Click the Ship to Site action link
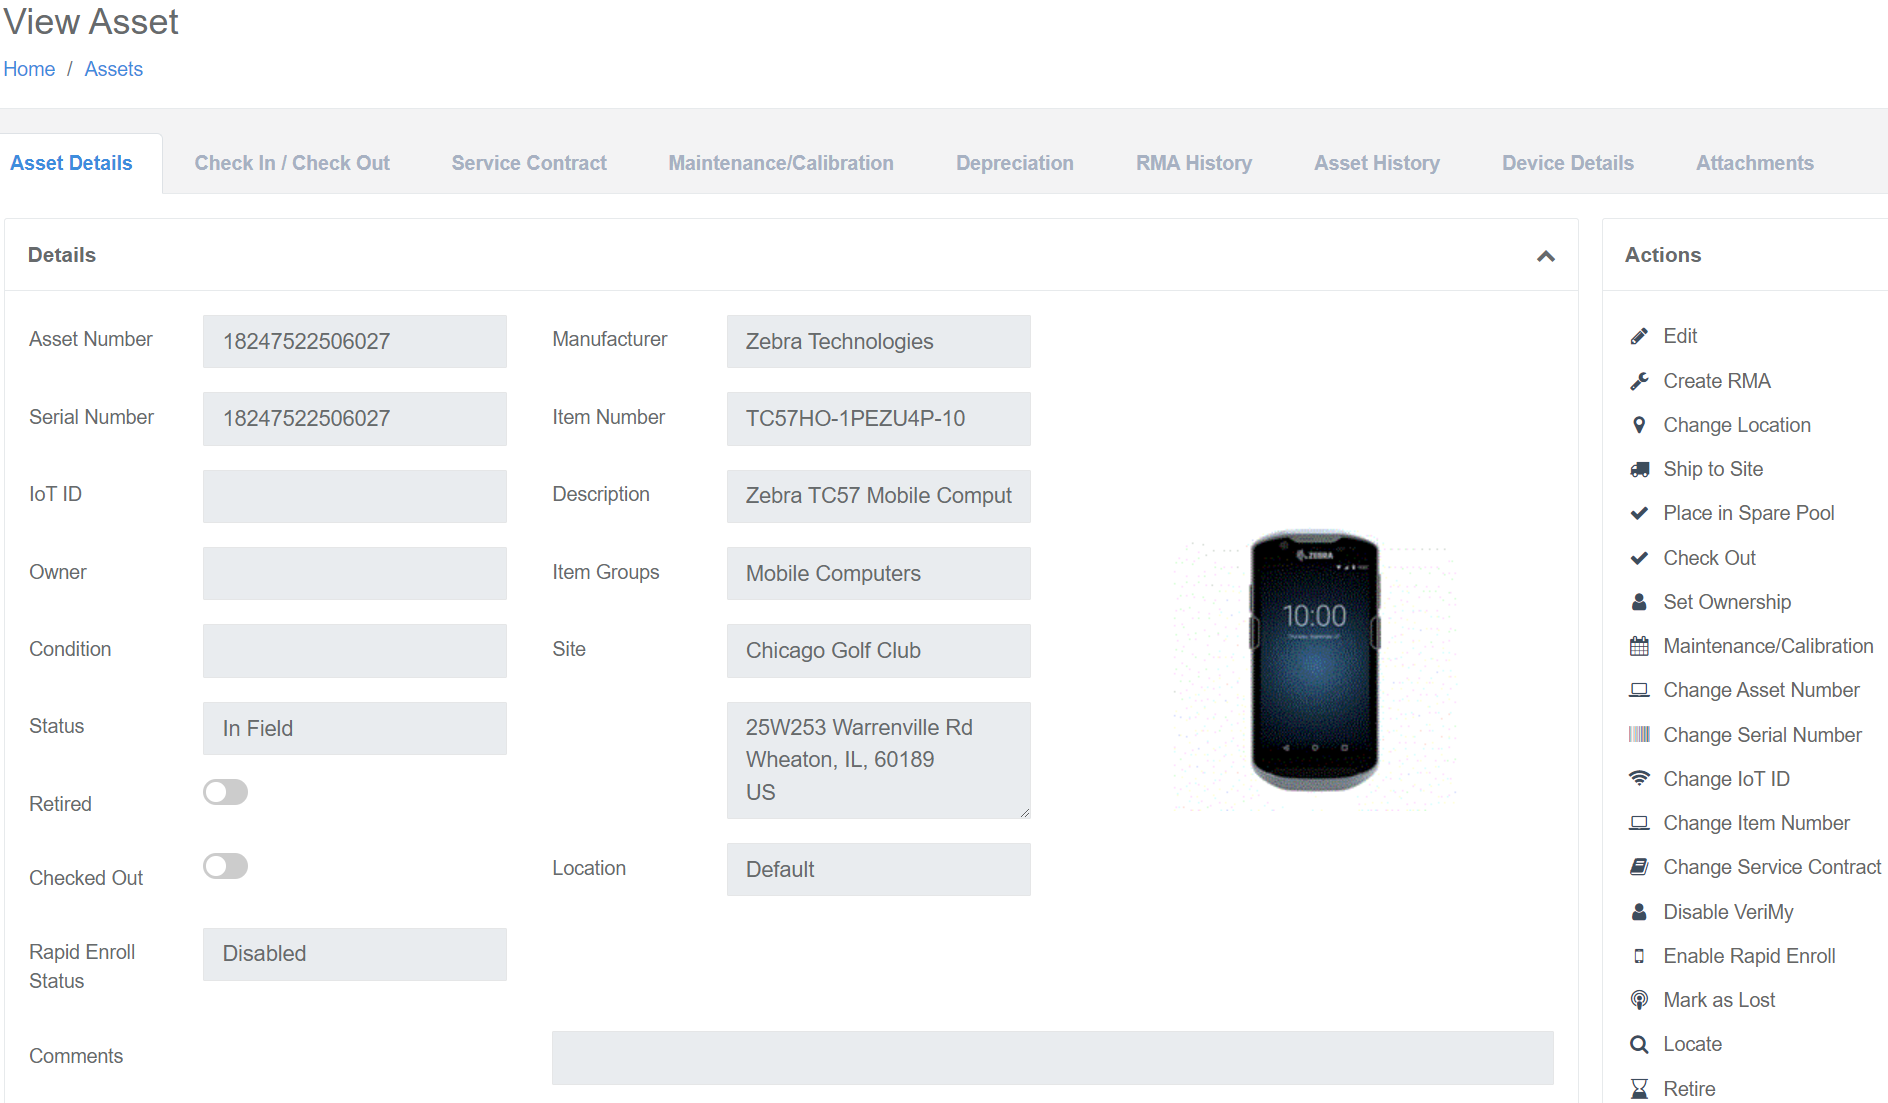This screenshot has height=1103, width=1888. 1713,469
